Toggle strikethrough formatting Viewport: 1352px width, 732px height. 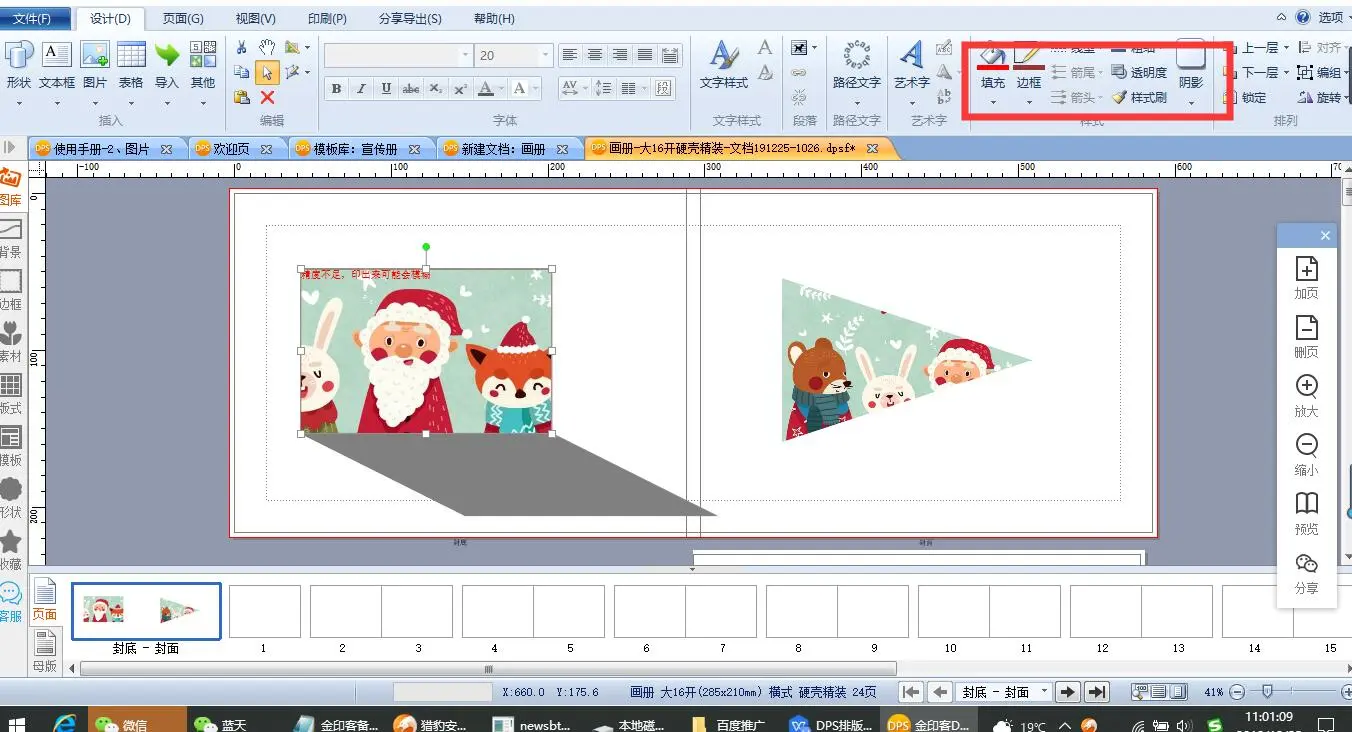tap(411, 89)
